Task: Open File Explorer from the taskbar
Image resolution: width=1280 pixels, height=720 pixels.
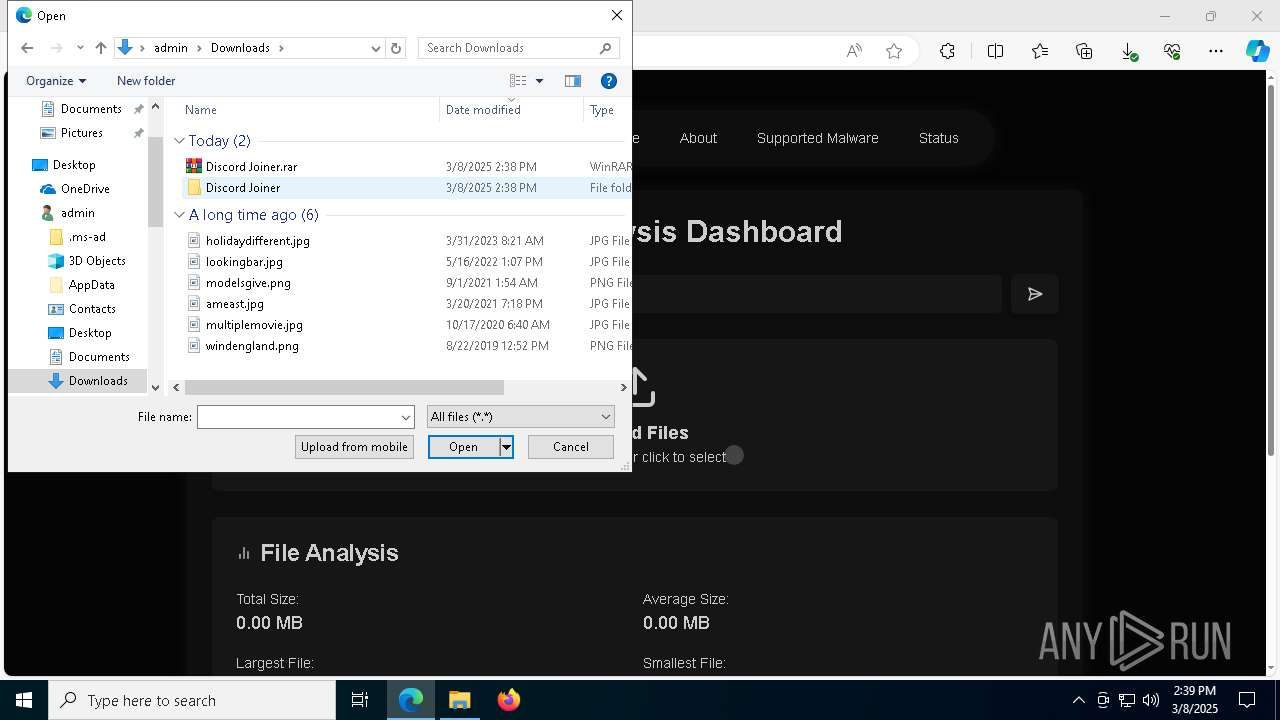Action: [x=459, y=700]
